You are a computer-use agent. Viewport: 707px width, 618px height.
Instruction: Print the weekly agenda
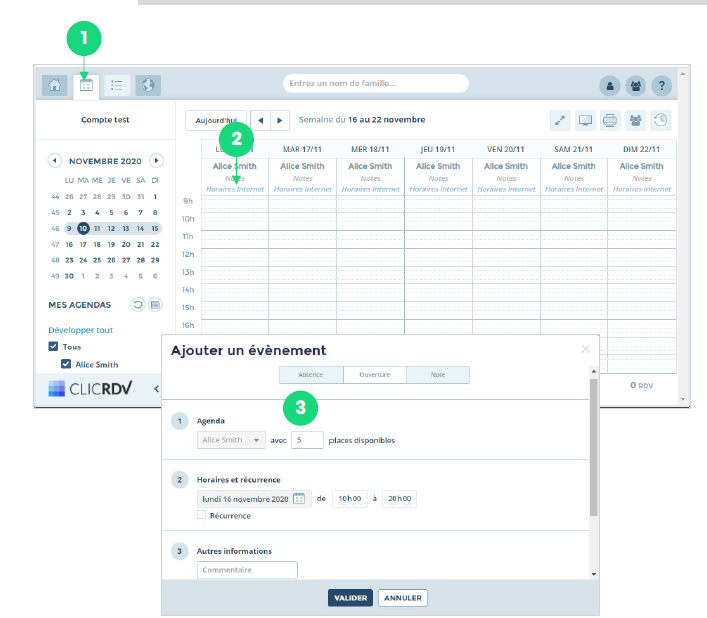click(610, 120)
